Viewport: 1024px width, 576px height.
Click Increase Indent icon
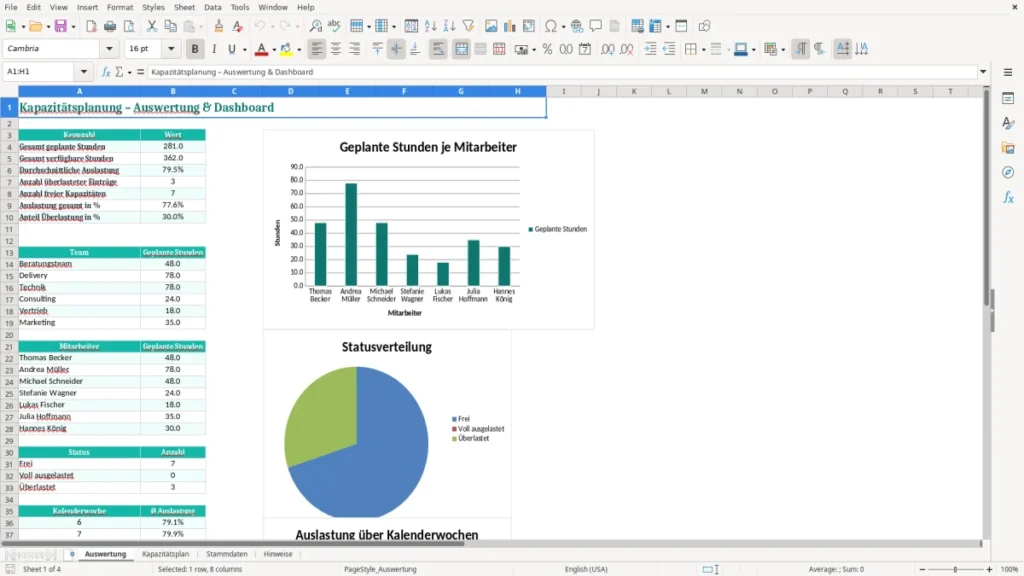(650, 49)
